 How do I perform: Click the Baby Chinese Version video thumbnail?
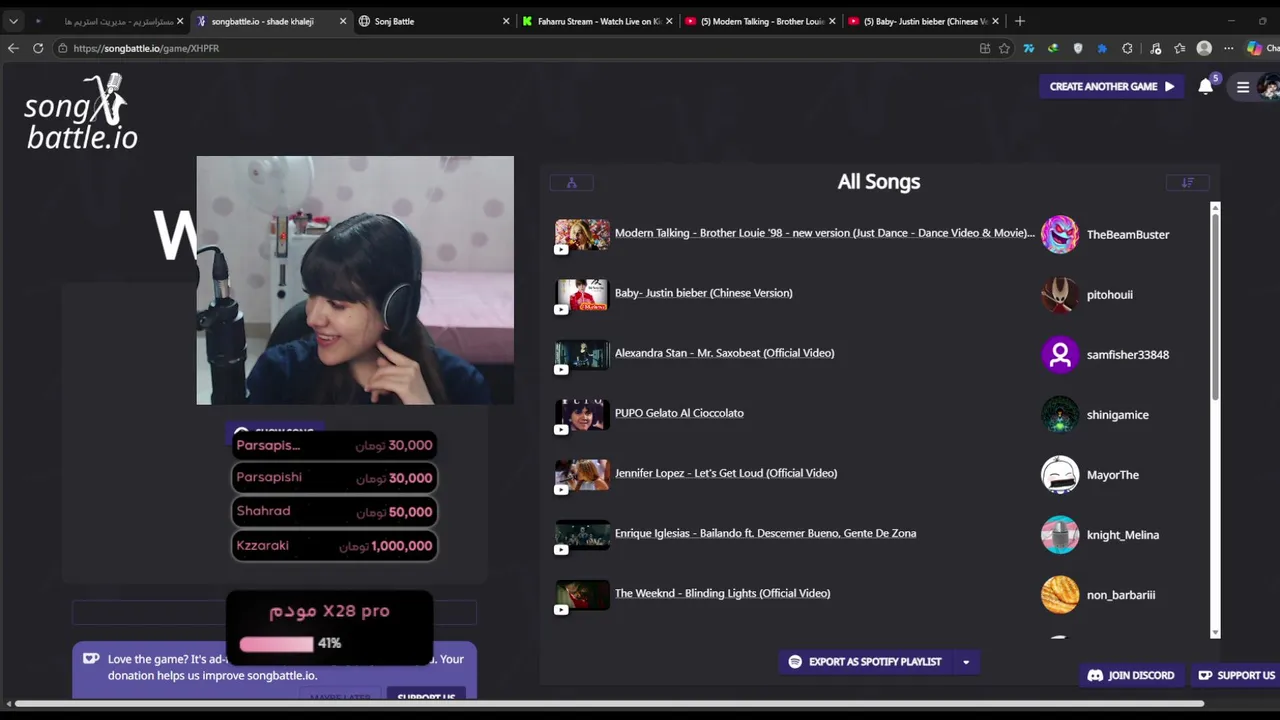click(582, 294)
